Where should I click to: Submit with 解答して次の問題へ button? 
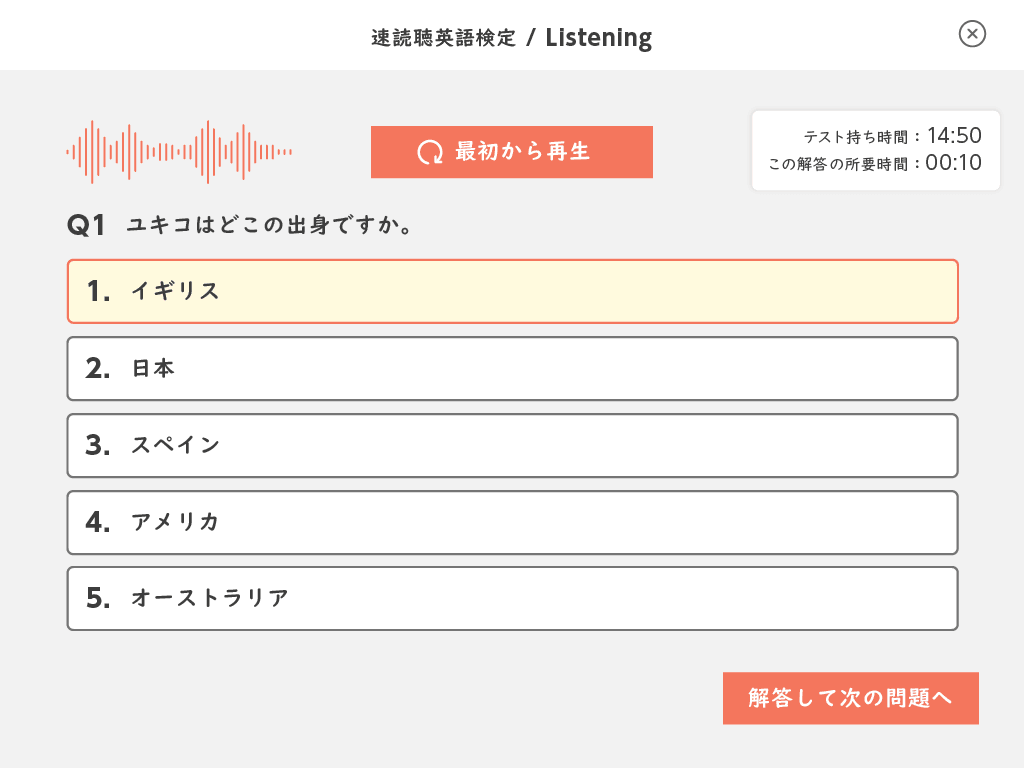[850, 698]
